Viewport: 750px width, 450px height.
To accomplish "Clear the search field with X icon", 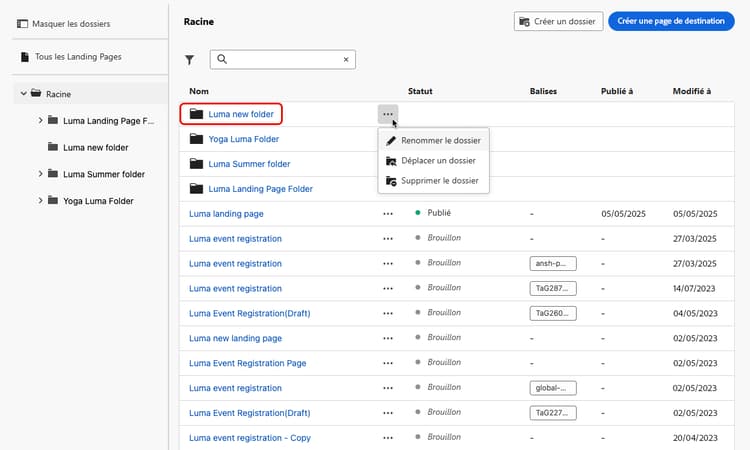I will [x=346, y=60].
